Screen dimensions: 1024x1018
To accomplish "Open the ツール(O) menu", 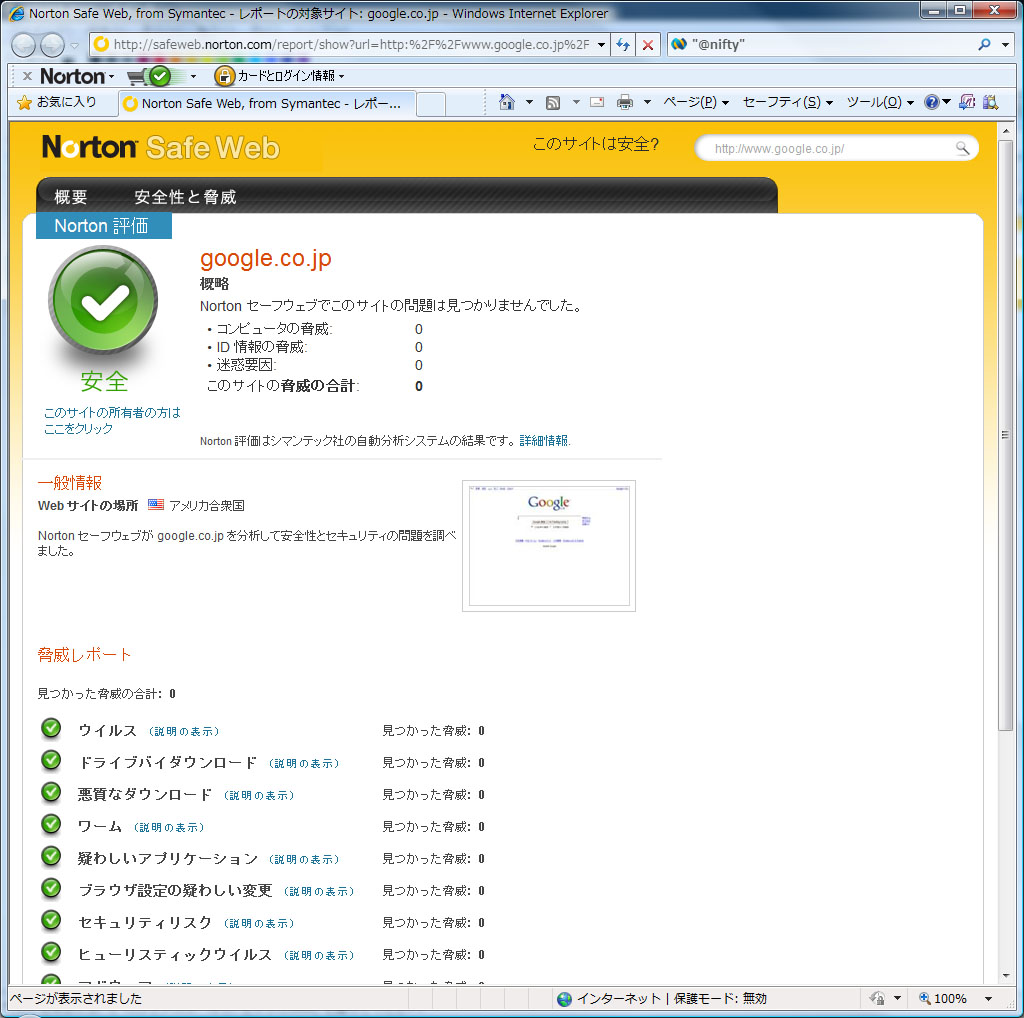I will [x=880, y=102].
